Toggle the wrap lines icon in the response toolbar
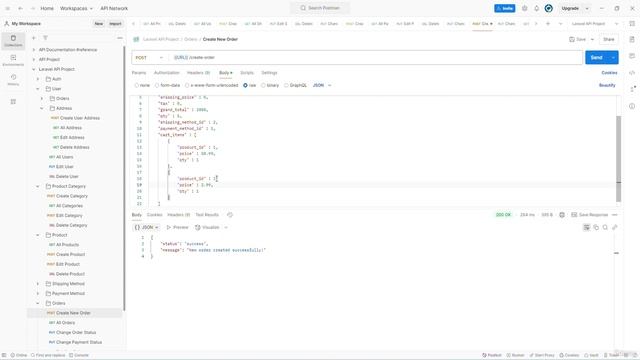 587,227
